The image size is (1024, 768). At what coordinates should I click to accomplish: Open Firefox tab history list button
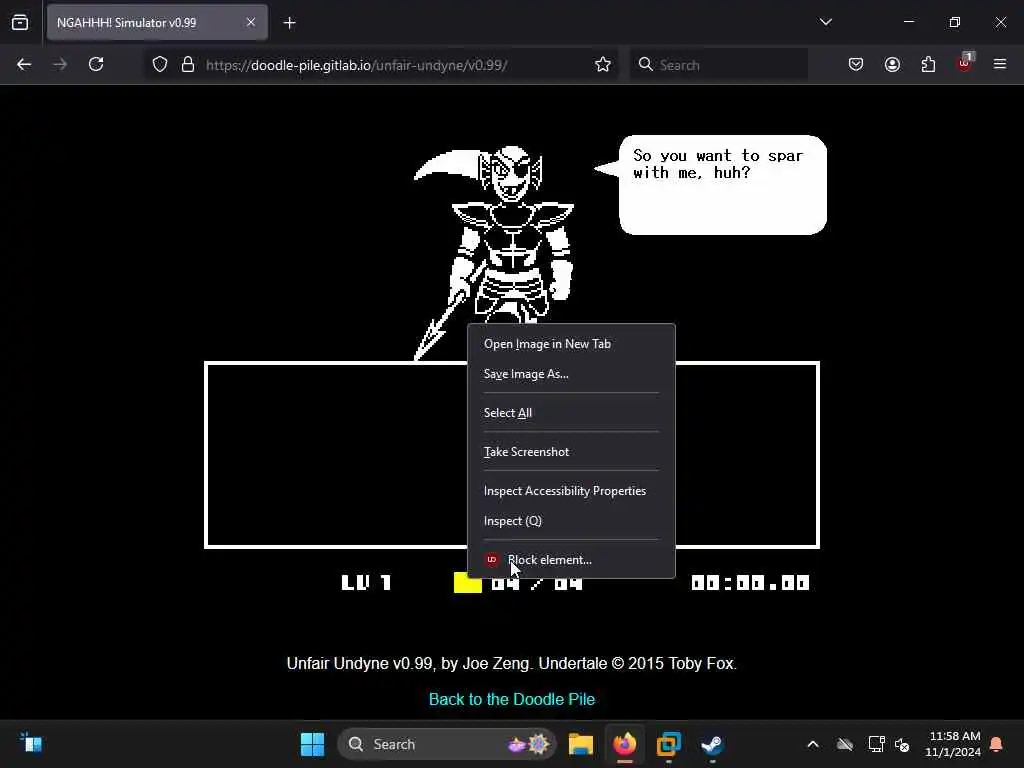[20, 22]
